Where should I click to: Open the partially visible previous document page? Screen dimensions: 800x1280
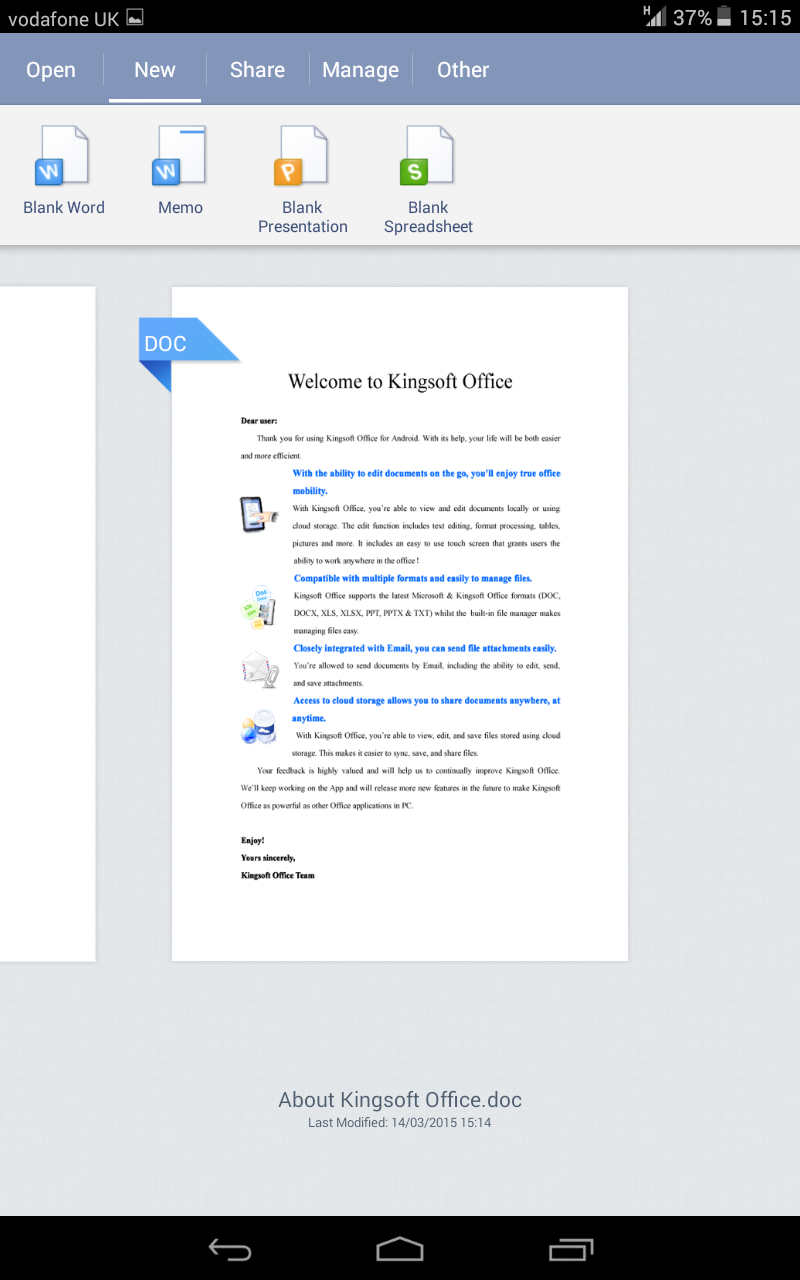click(48, 624)
